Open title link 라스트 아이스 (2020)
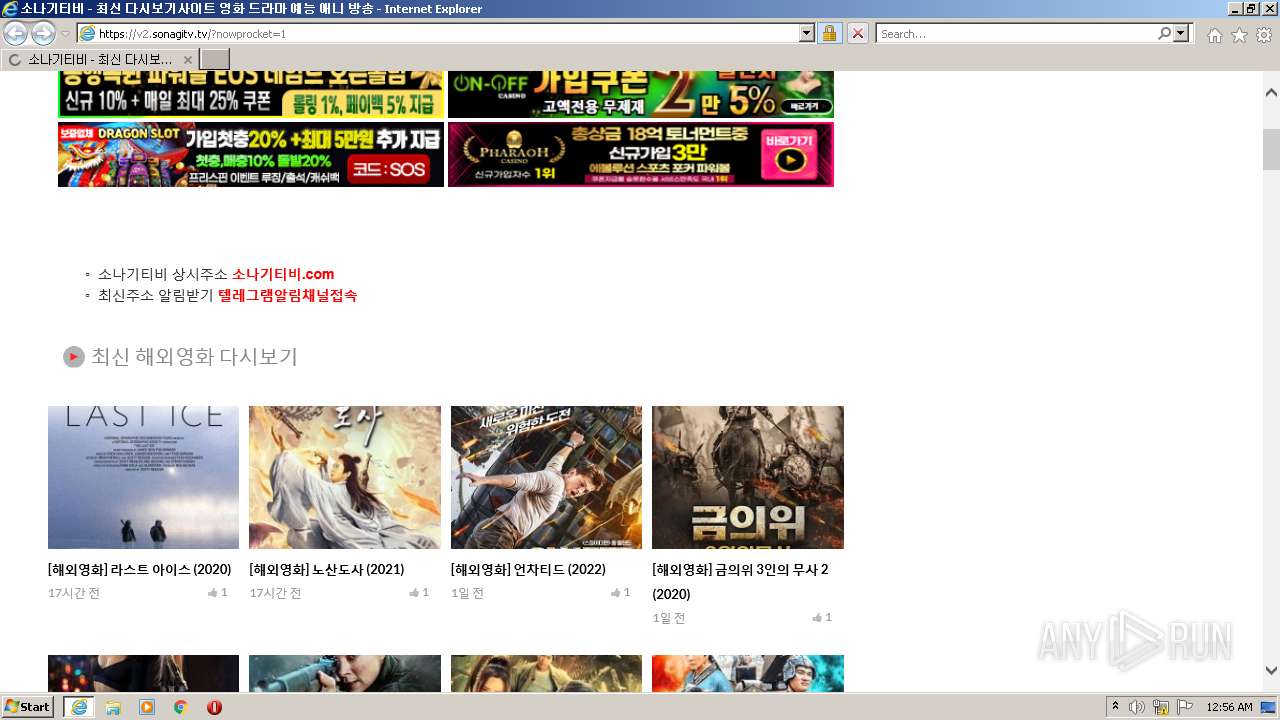 (139, 569)
